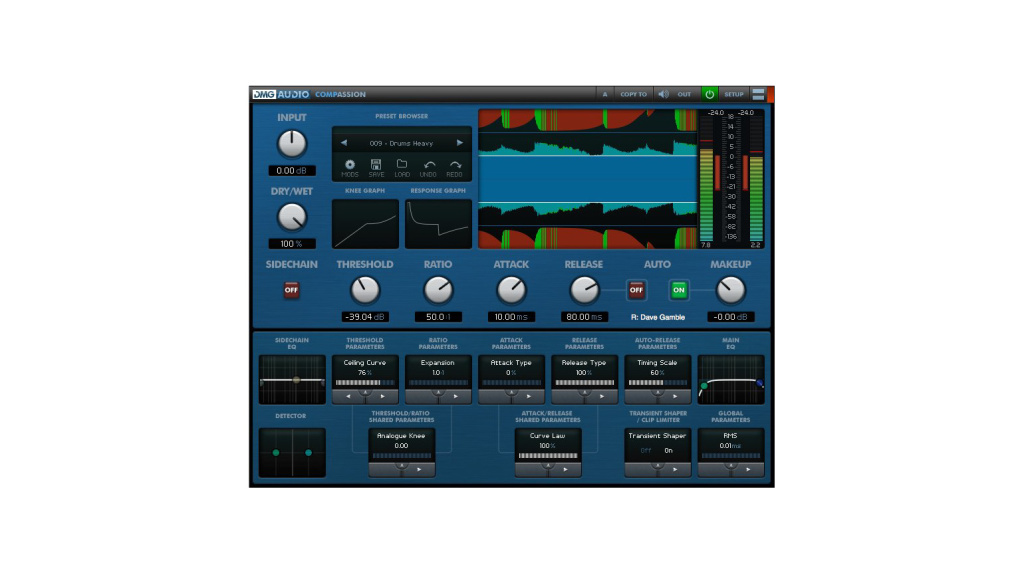
Task: Click the 10.00 ms attack value field
Action: 511,317
